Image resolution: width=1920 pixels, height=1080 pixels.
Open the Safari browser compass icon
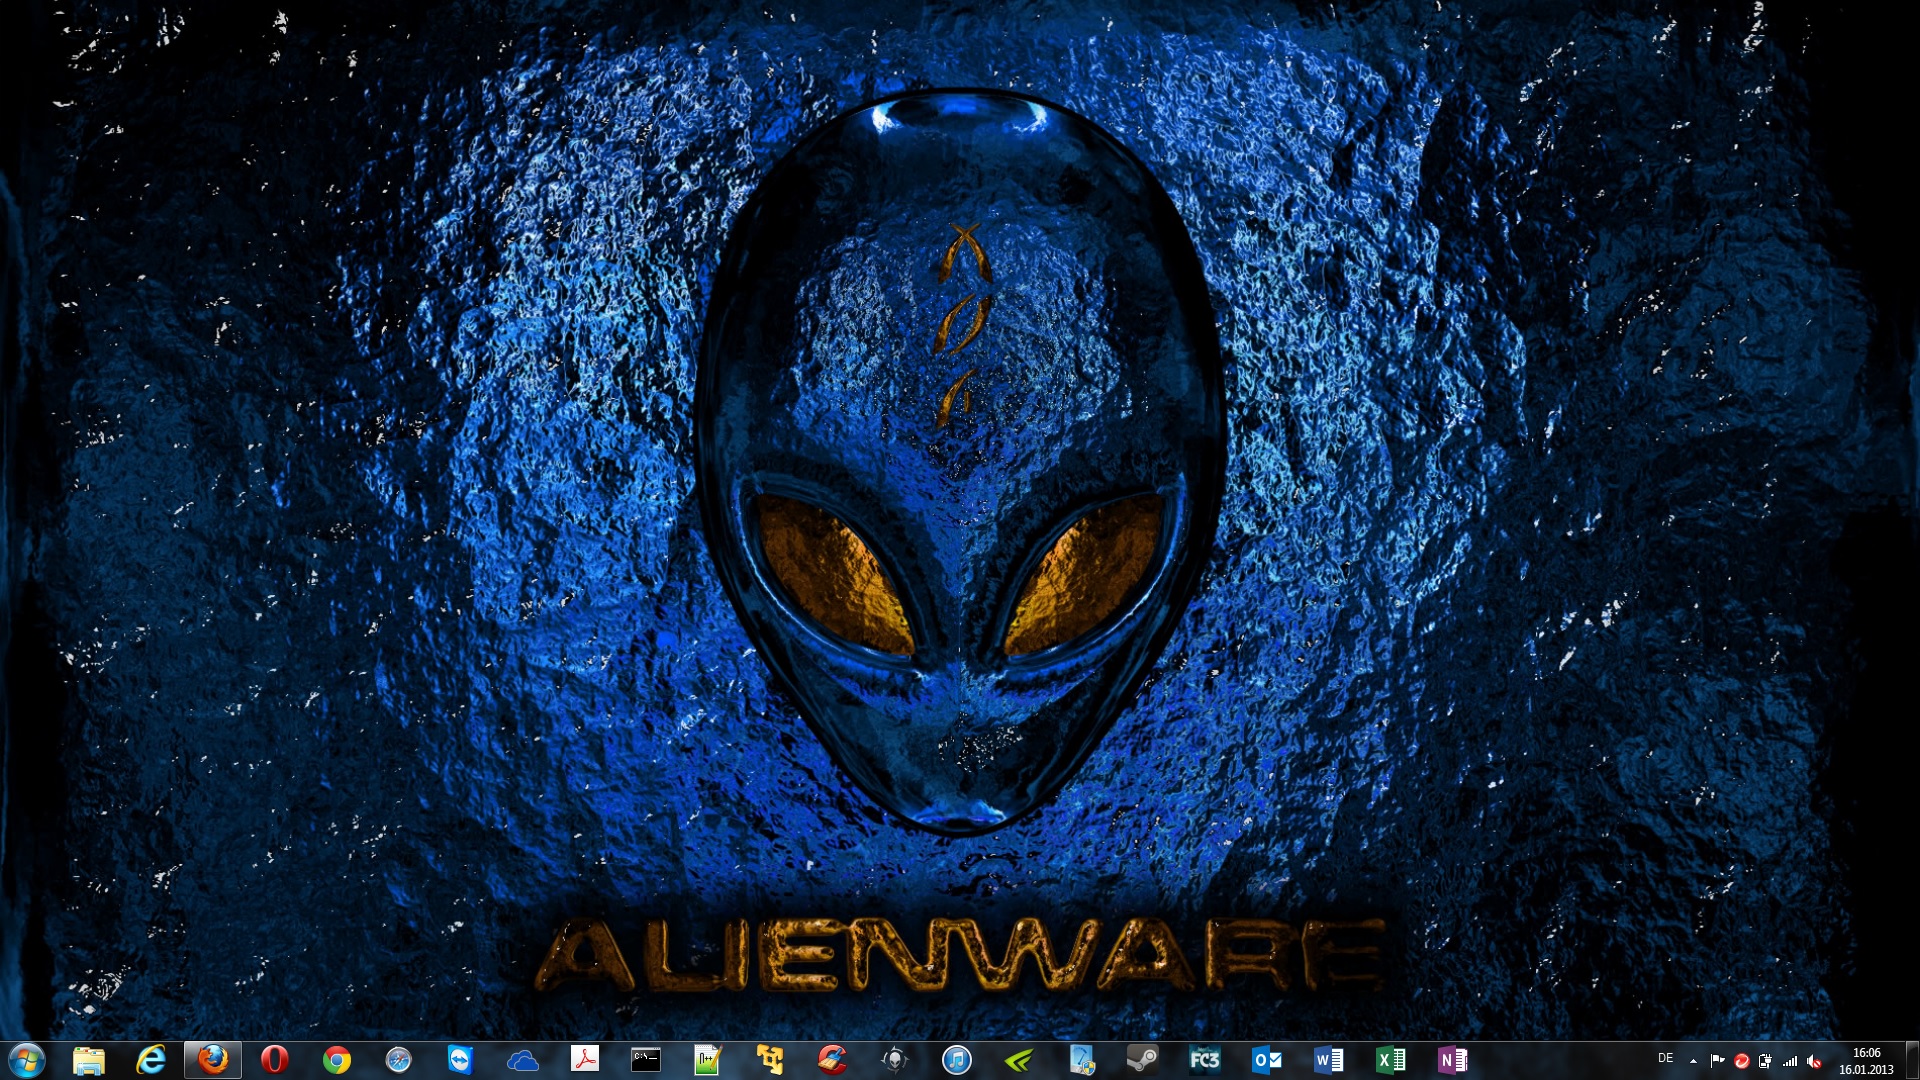click(x=399, y=1060)
